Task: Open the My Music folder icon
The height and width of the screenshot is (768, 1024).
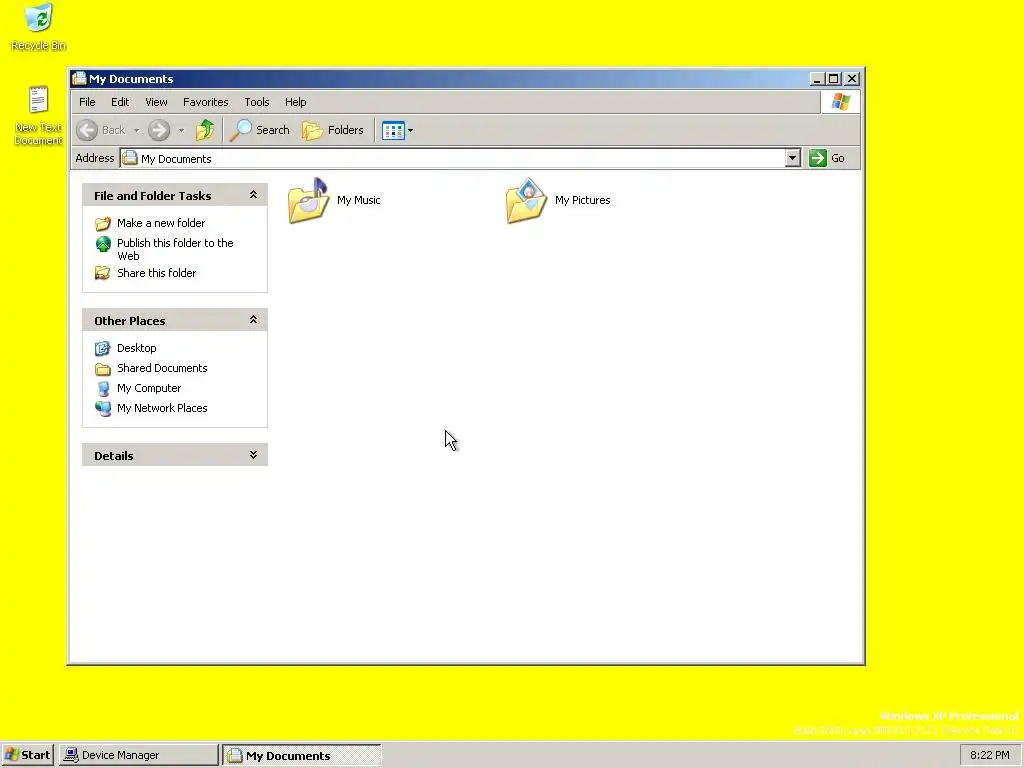Action: [308, 200]
